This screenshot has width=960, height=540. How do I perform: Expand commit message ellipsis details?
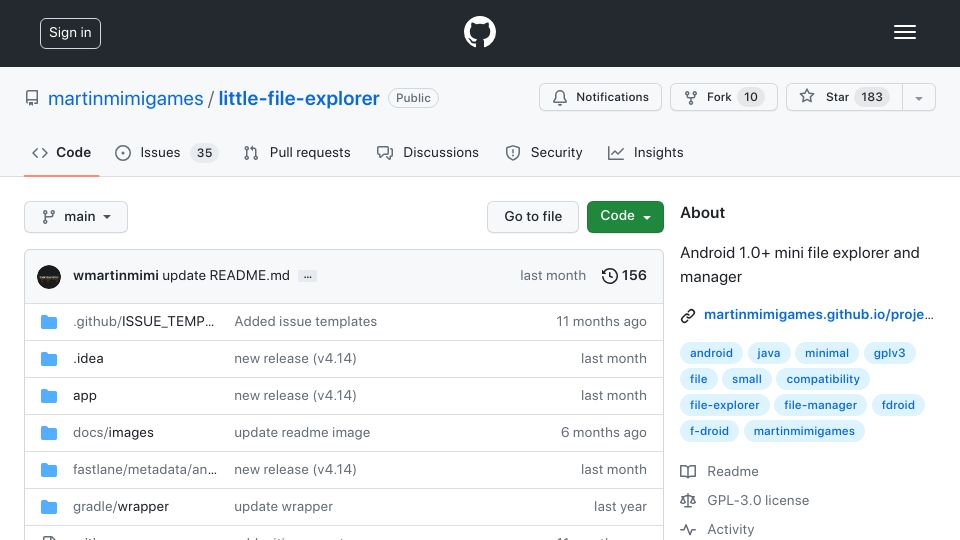pyautogui.click(x=307, y=277)
